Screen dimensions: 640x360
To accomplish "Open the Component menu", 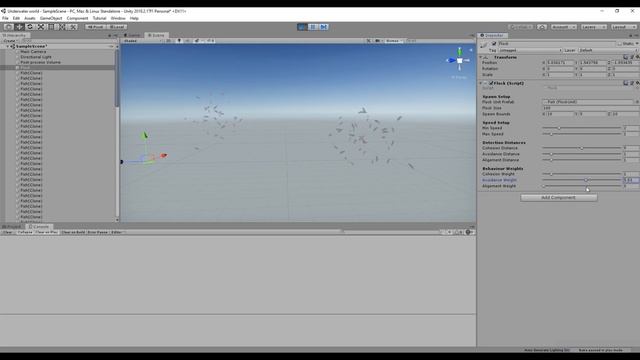I will pyautogui.click(x=77, y=18).
